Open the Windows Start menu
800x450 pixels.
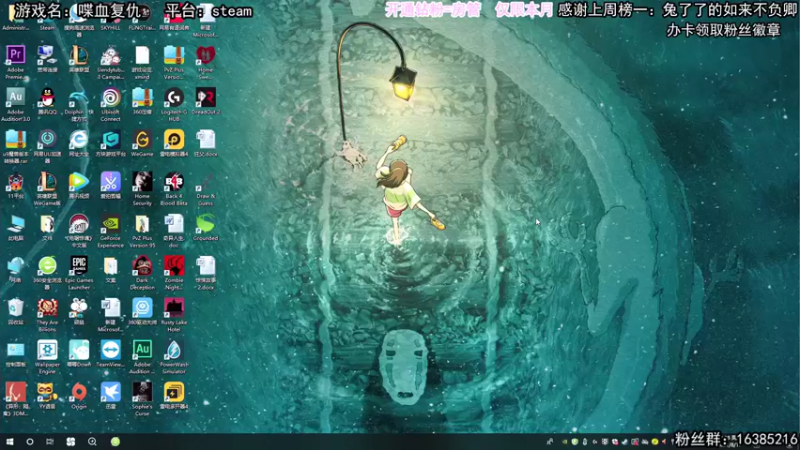point(9,441)
